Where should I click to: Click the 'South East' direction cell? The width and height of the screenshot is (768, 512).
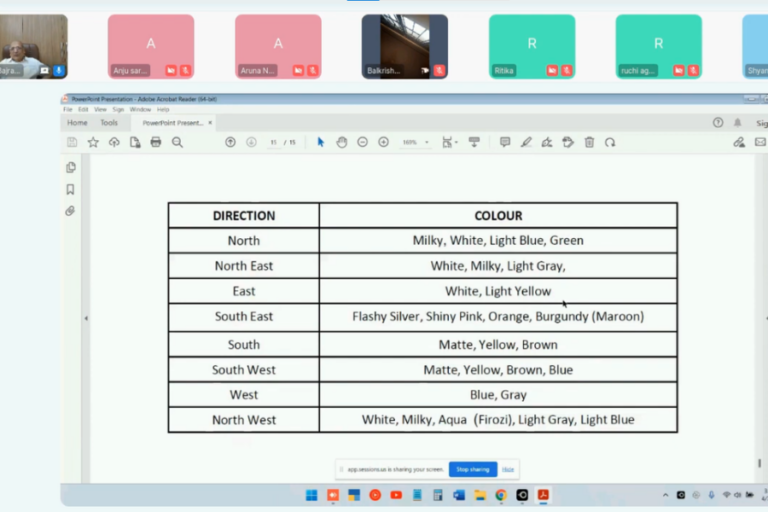[x=244, y=317]
